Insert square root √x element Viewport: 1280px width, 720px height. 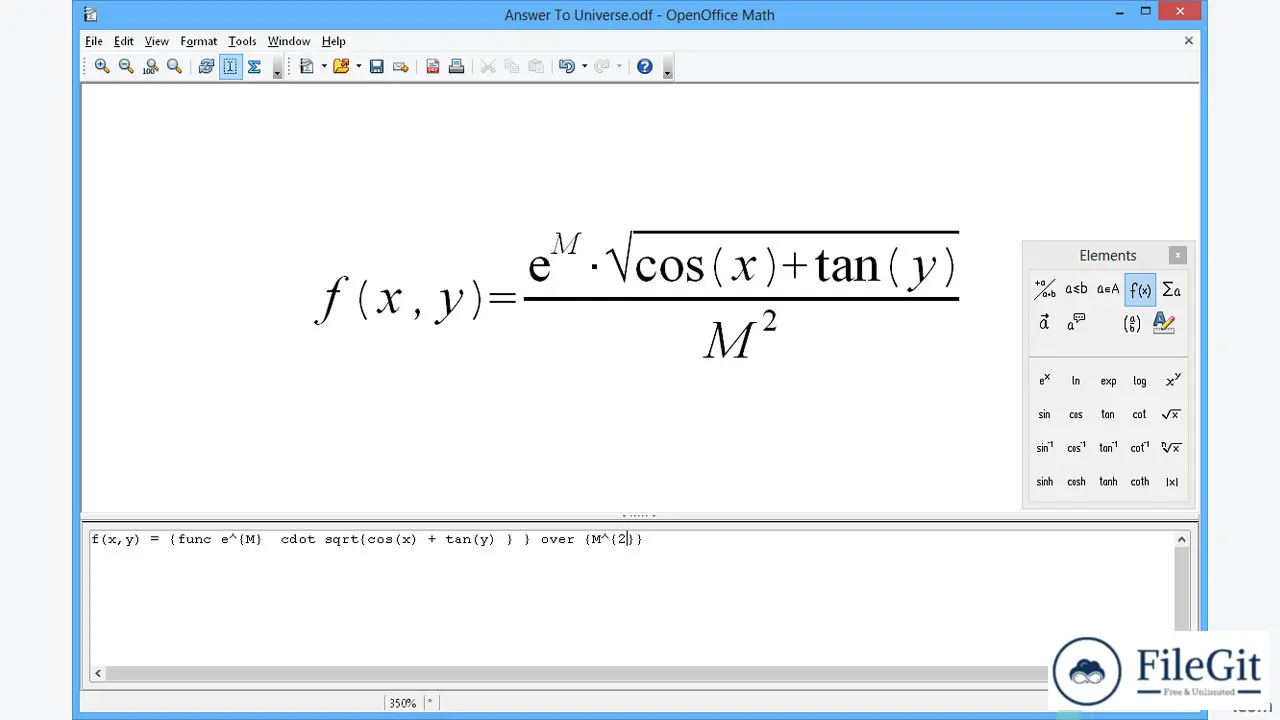(x=1172, y=414)
